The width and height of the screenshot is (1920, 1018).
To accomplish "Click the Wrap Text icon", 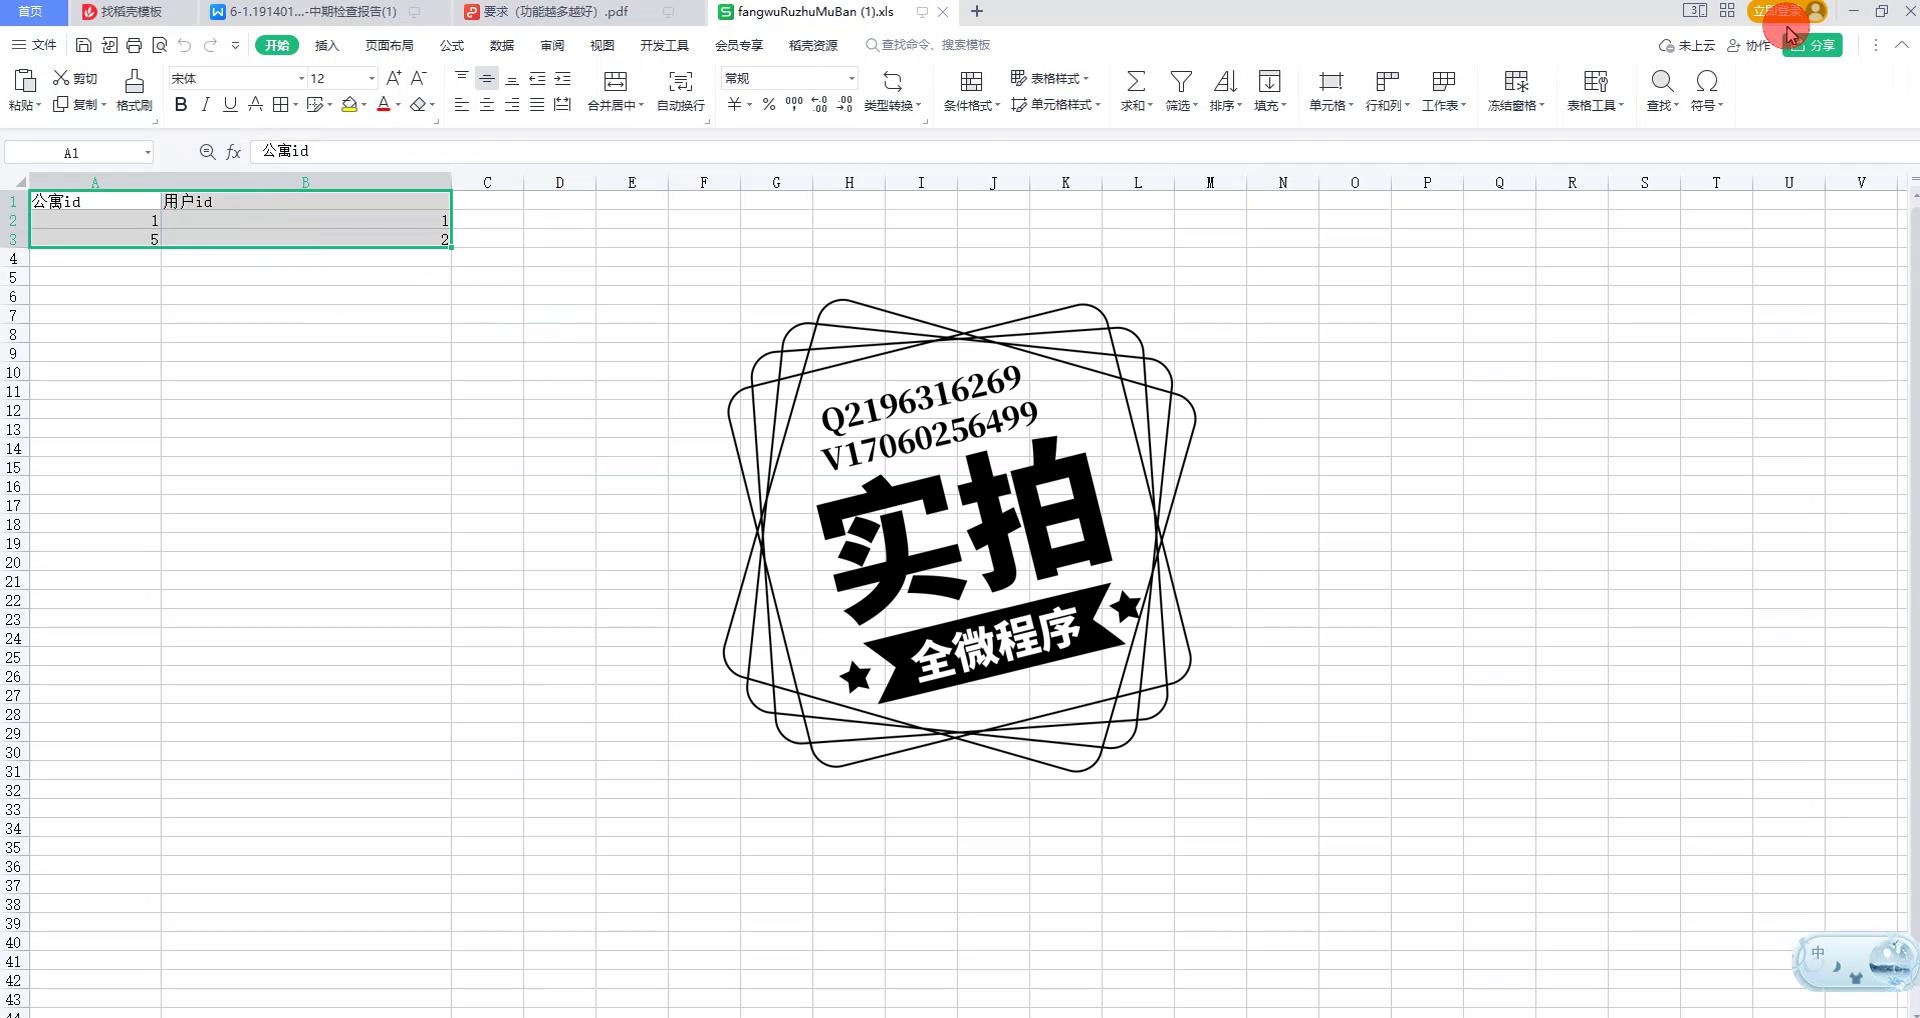I will click(x=681, y=81).
